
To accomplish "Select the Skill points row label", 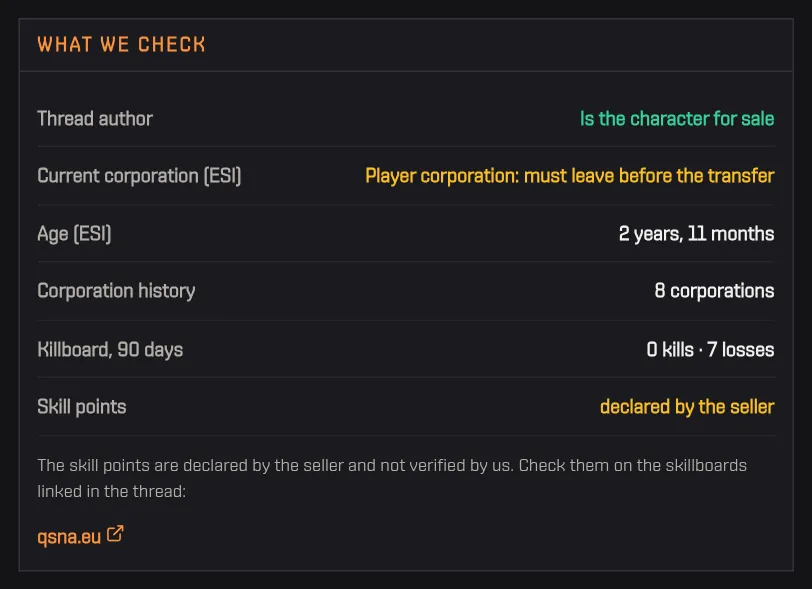I will click(82, 407).
